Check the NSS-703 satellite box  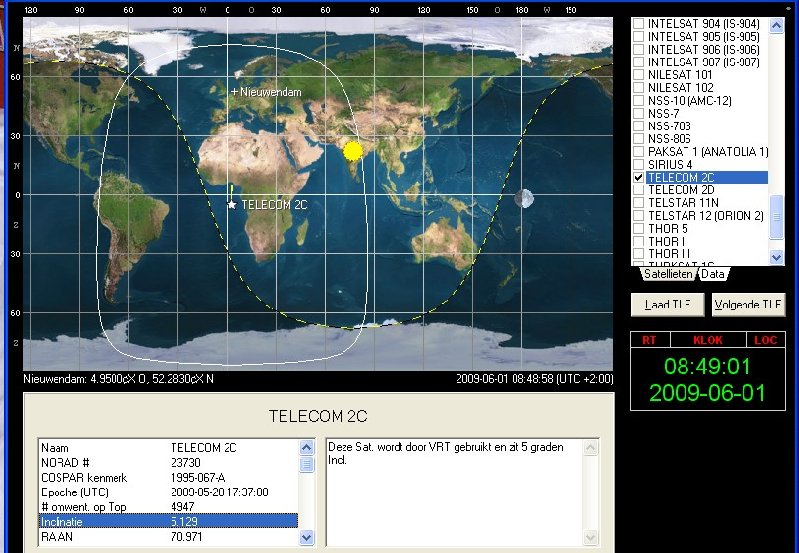click(638, 126)
